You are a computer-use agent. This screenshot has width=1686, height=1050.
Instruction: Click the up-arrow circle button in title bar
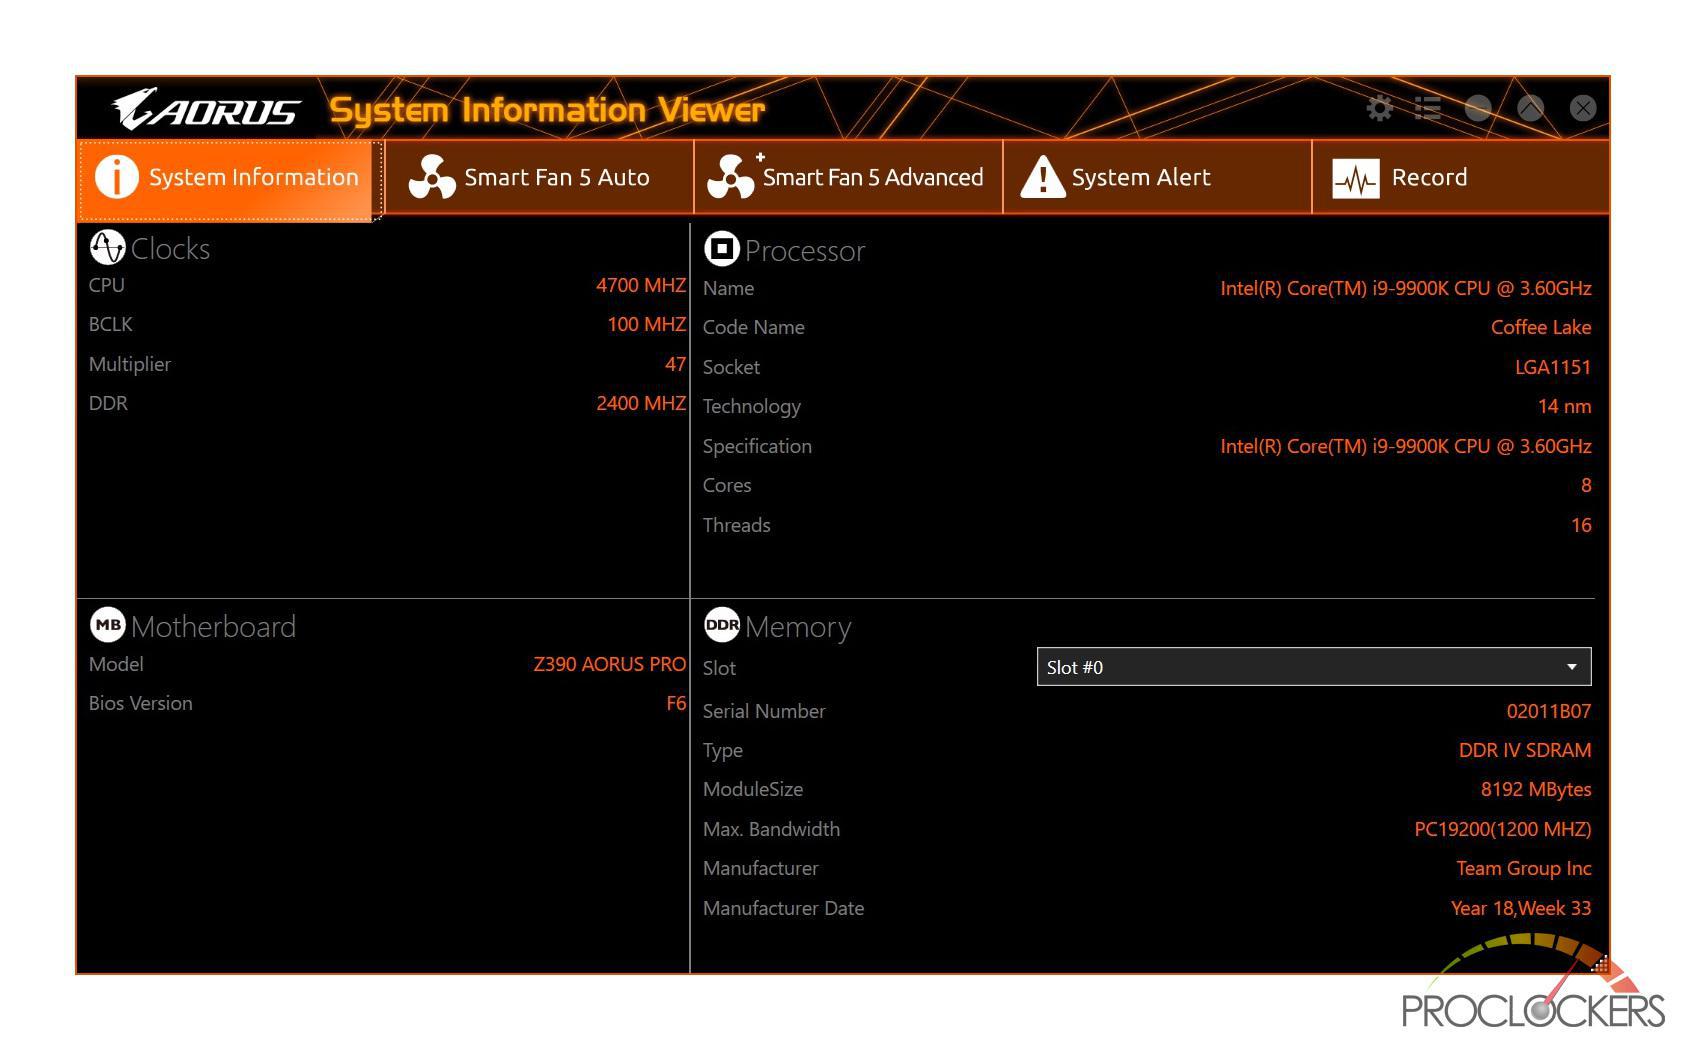(1530, 108)
